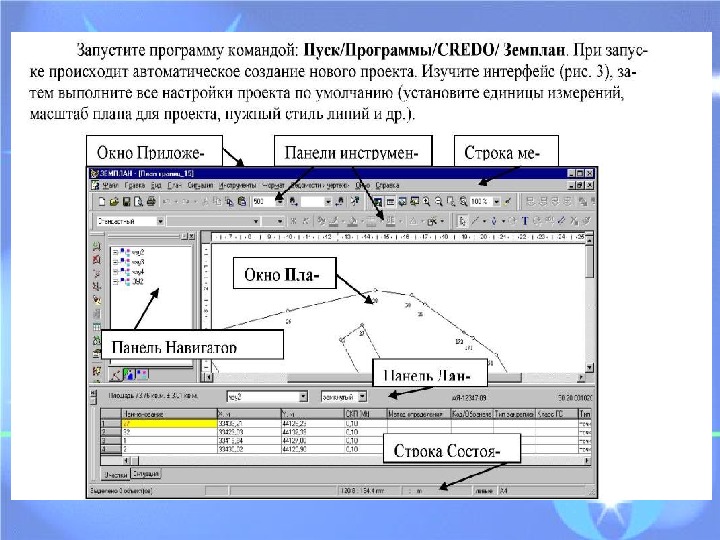
Task: Expand the third Navigator tree node
Action: click(x=115, y=272)
